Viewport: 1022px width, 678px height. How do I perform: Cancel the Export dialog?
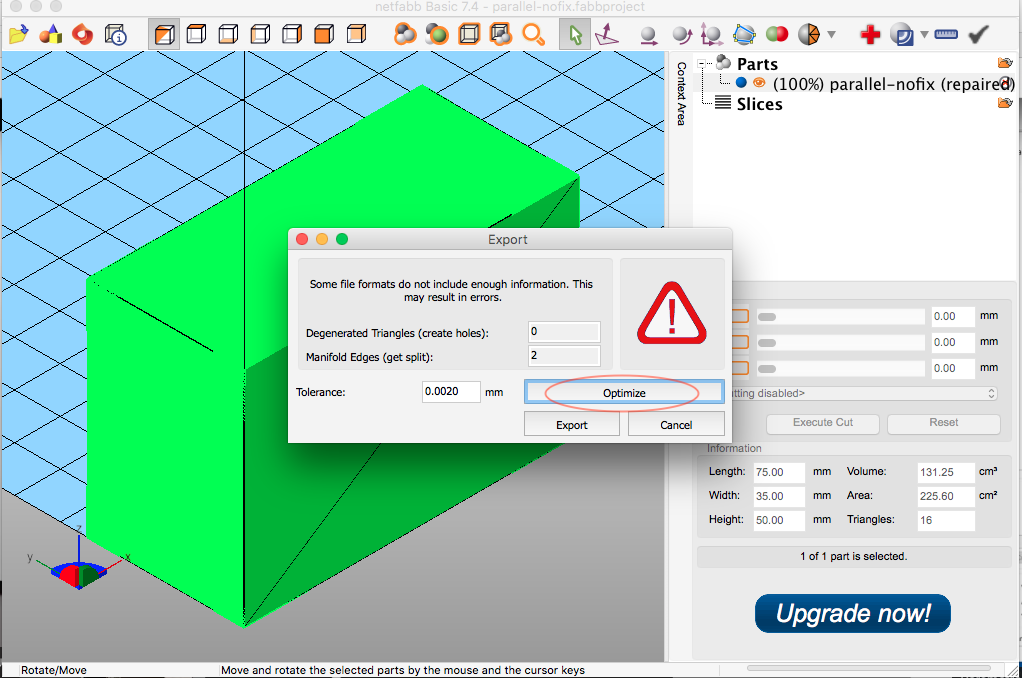click(x=676, y=424)
